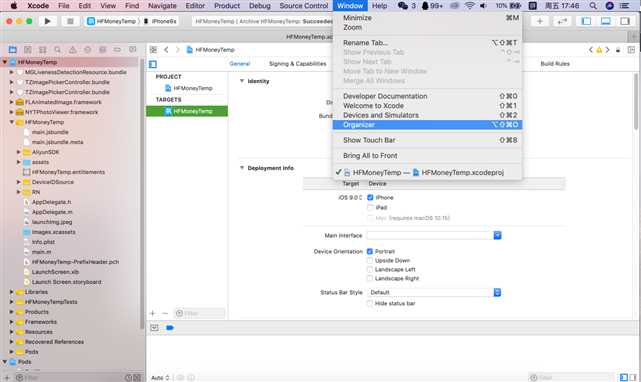Check the iPad device checkbox
The height and width of the screenshot is (382, 641).
[x=370, y=208]
